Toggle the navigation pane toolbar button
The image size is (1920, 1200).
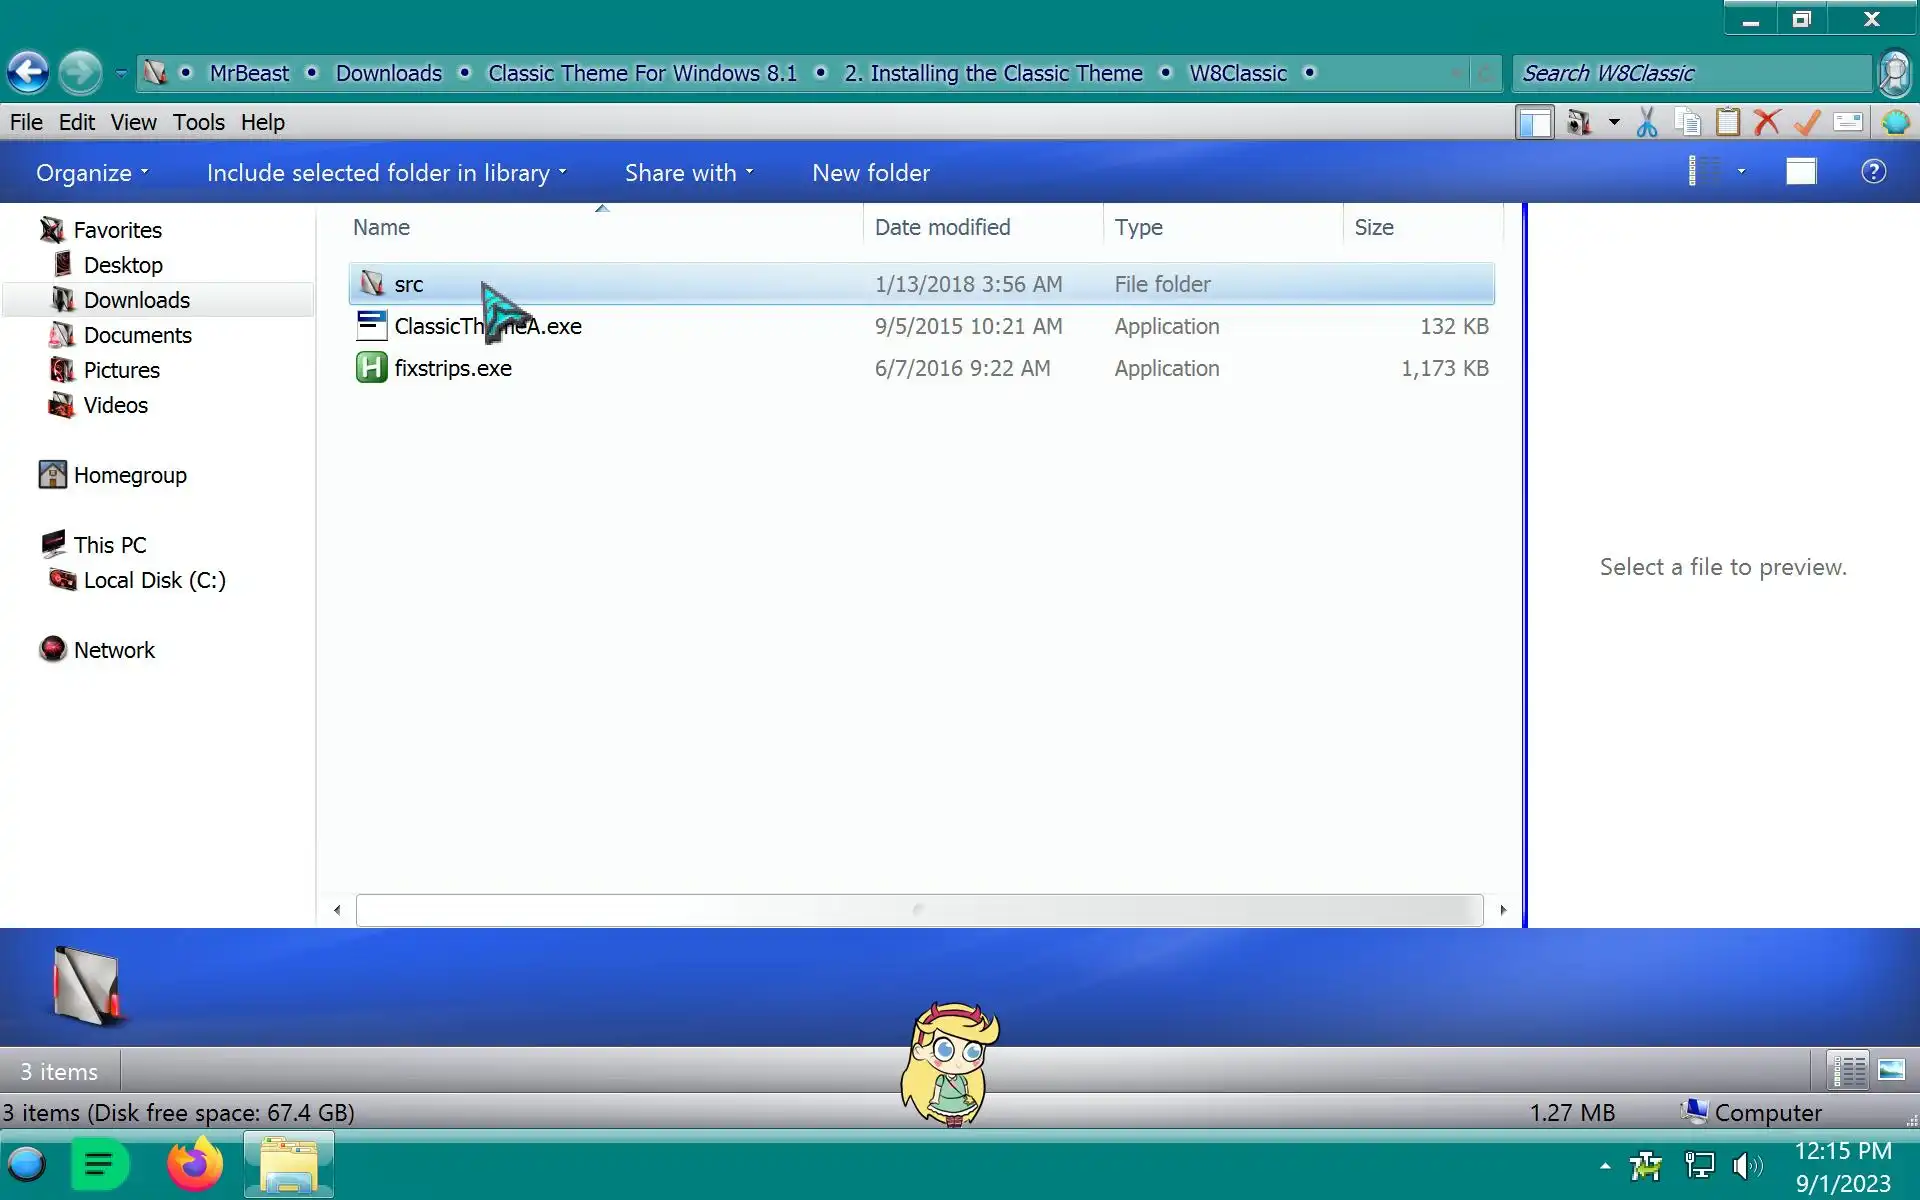click(1534, 122)
